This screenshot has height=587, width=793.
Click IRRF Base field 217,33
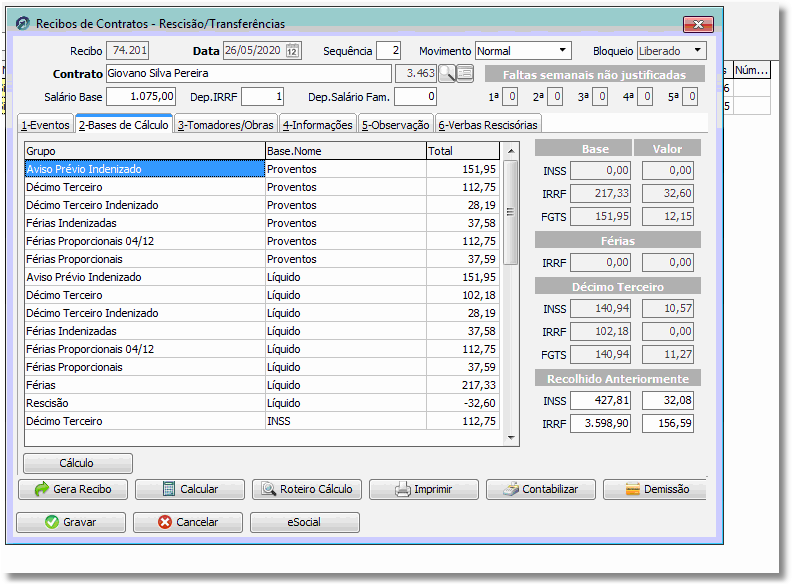coord(600,194)
